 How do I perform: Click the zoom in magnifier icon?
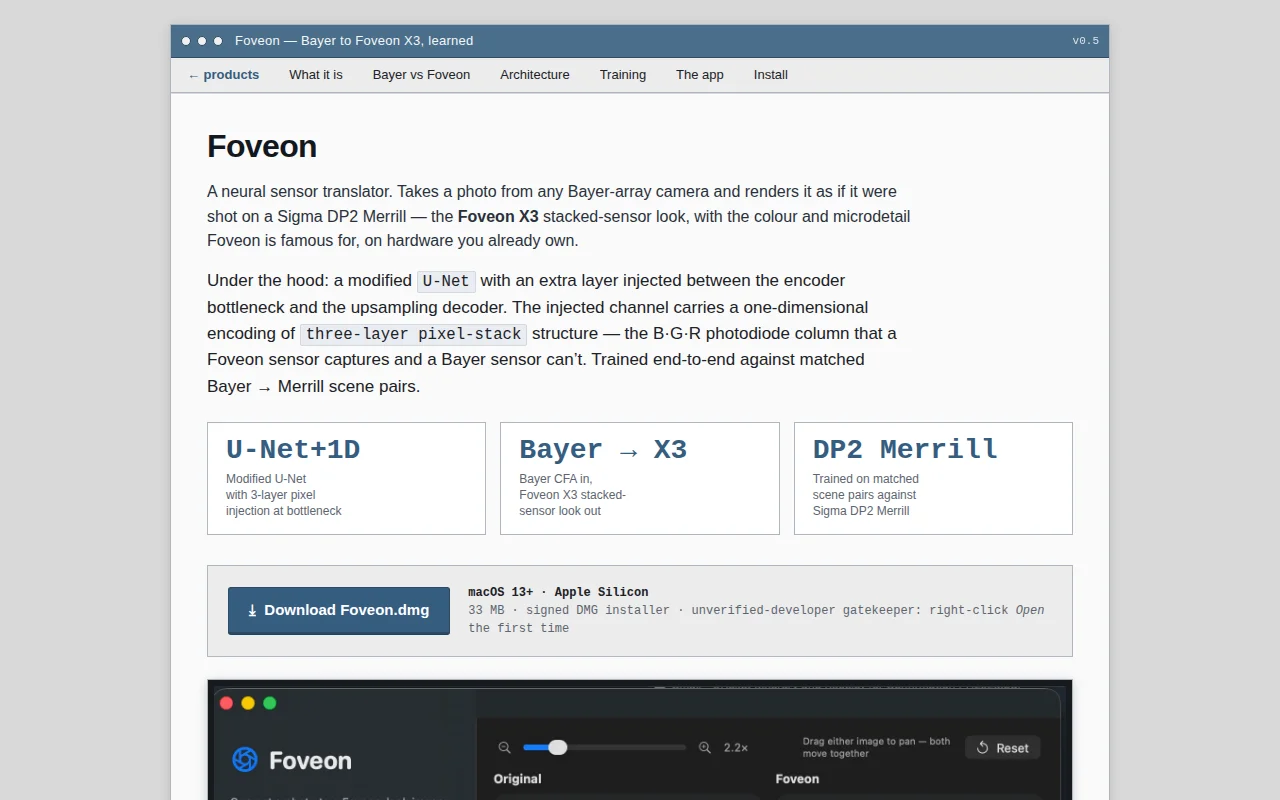coord(705,747)
